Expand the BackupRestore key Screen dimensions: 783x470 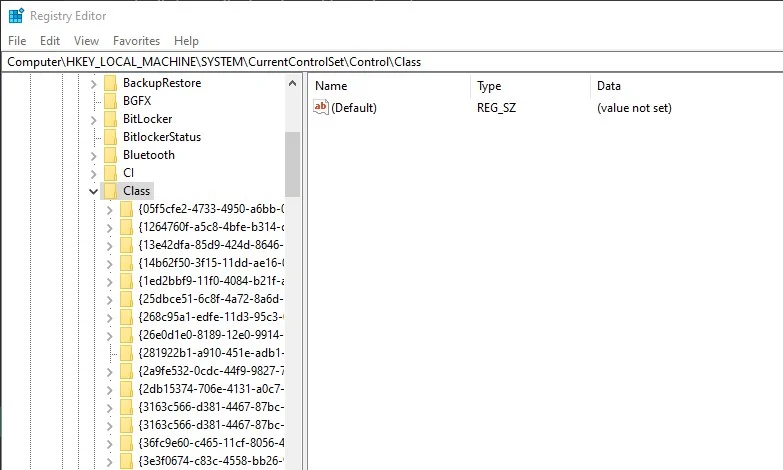point(93,84)
